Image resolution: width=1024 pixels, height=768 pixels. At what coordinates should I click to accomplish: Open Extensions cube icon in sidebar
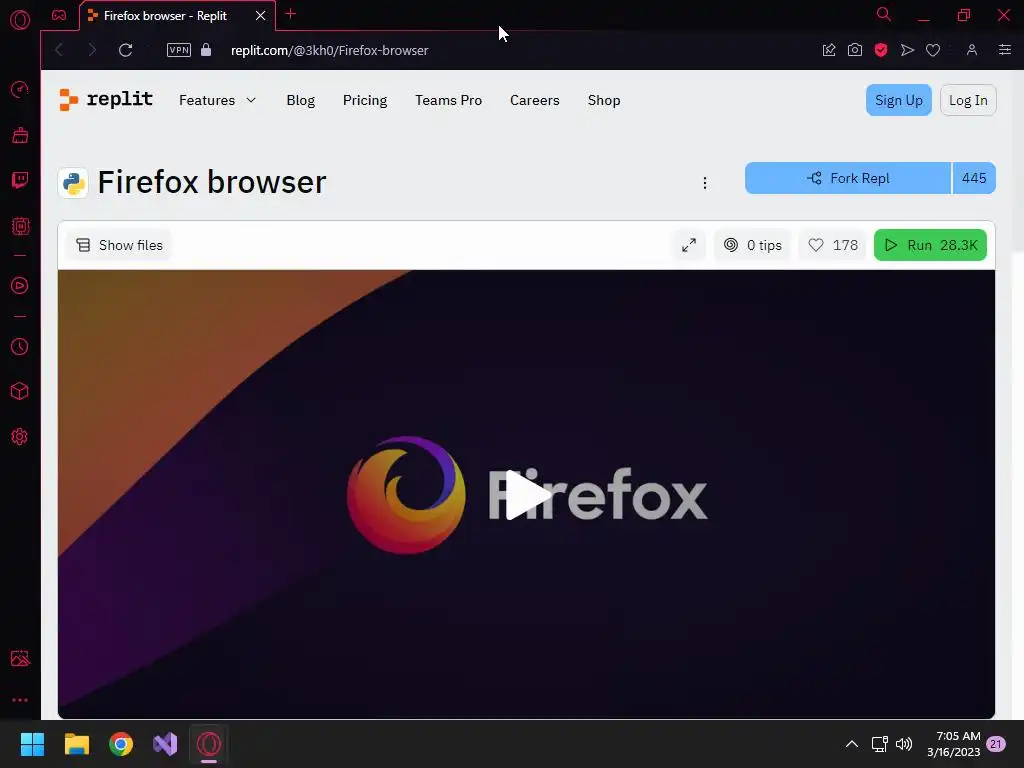[20, 391]
